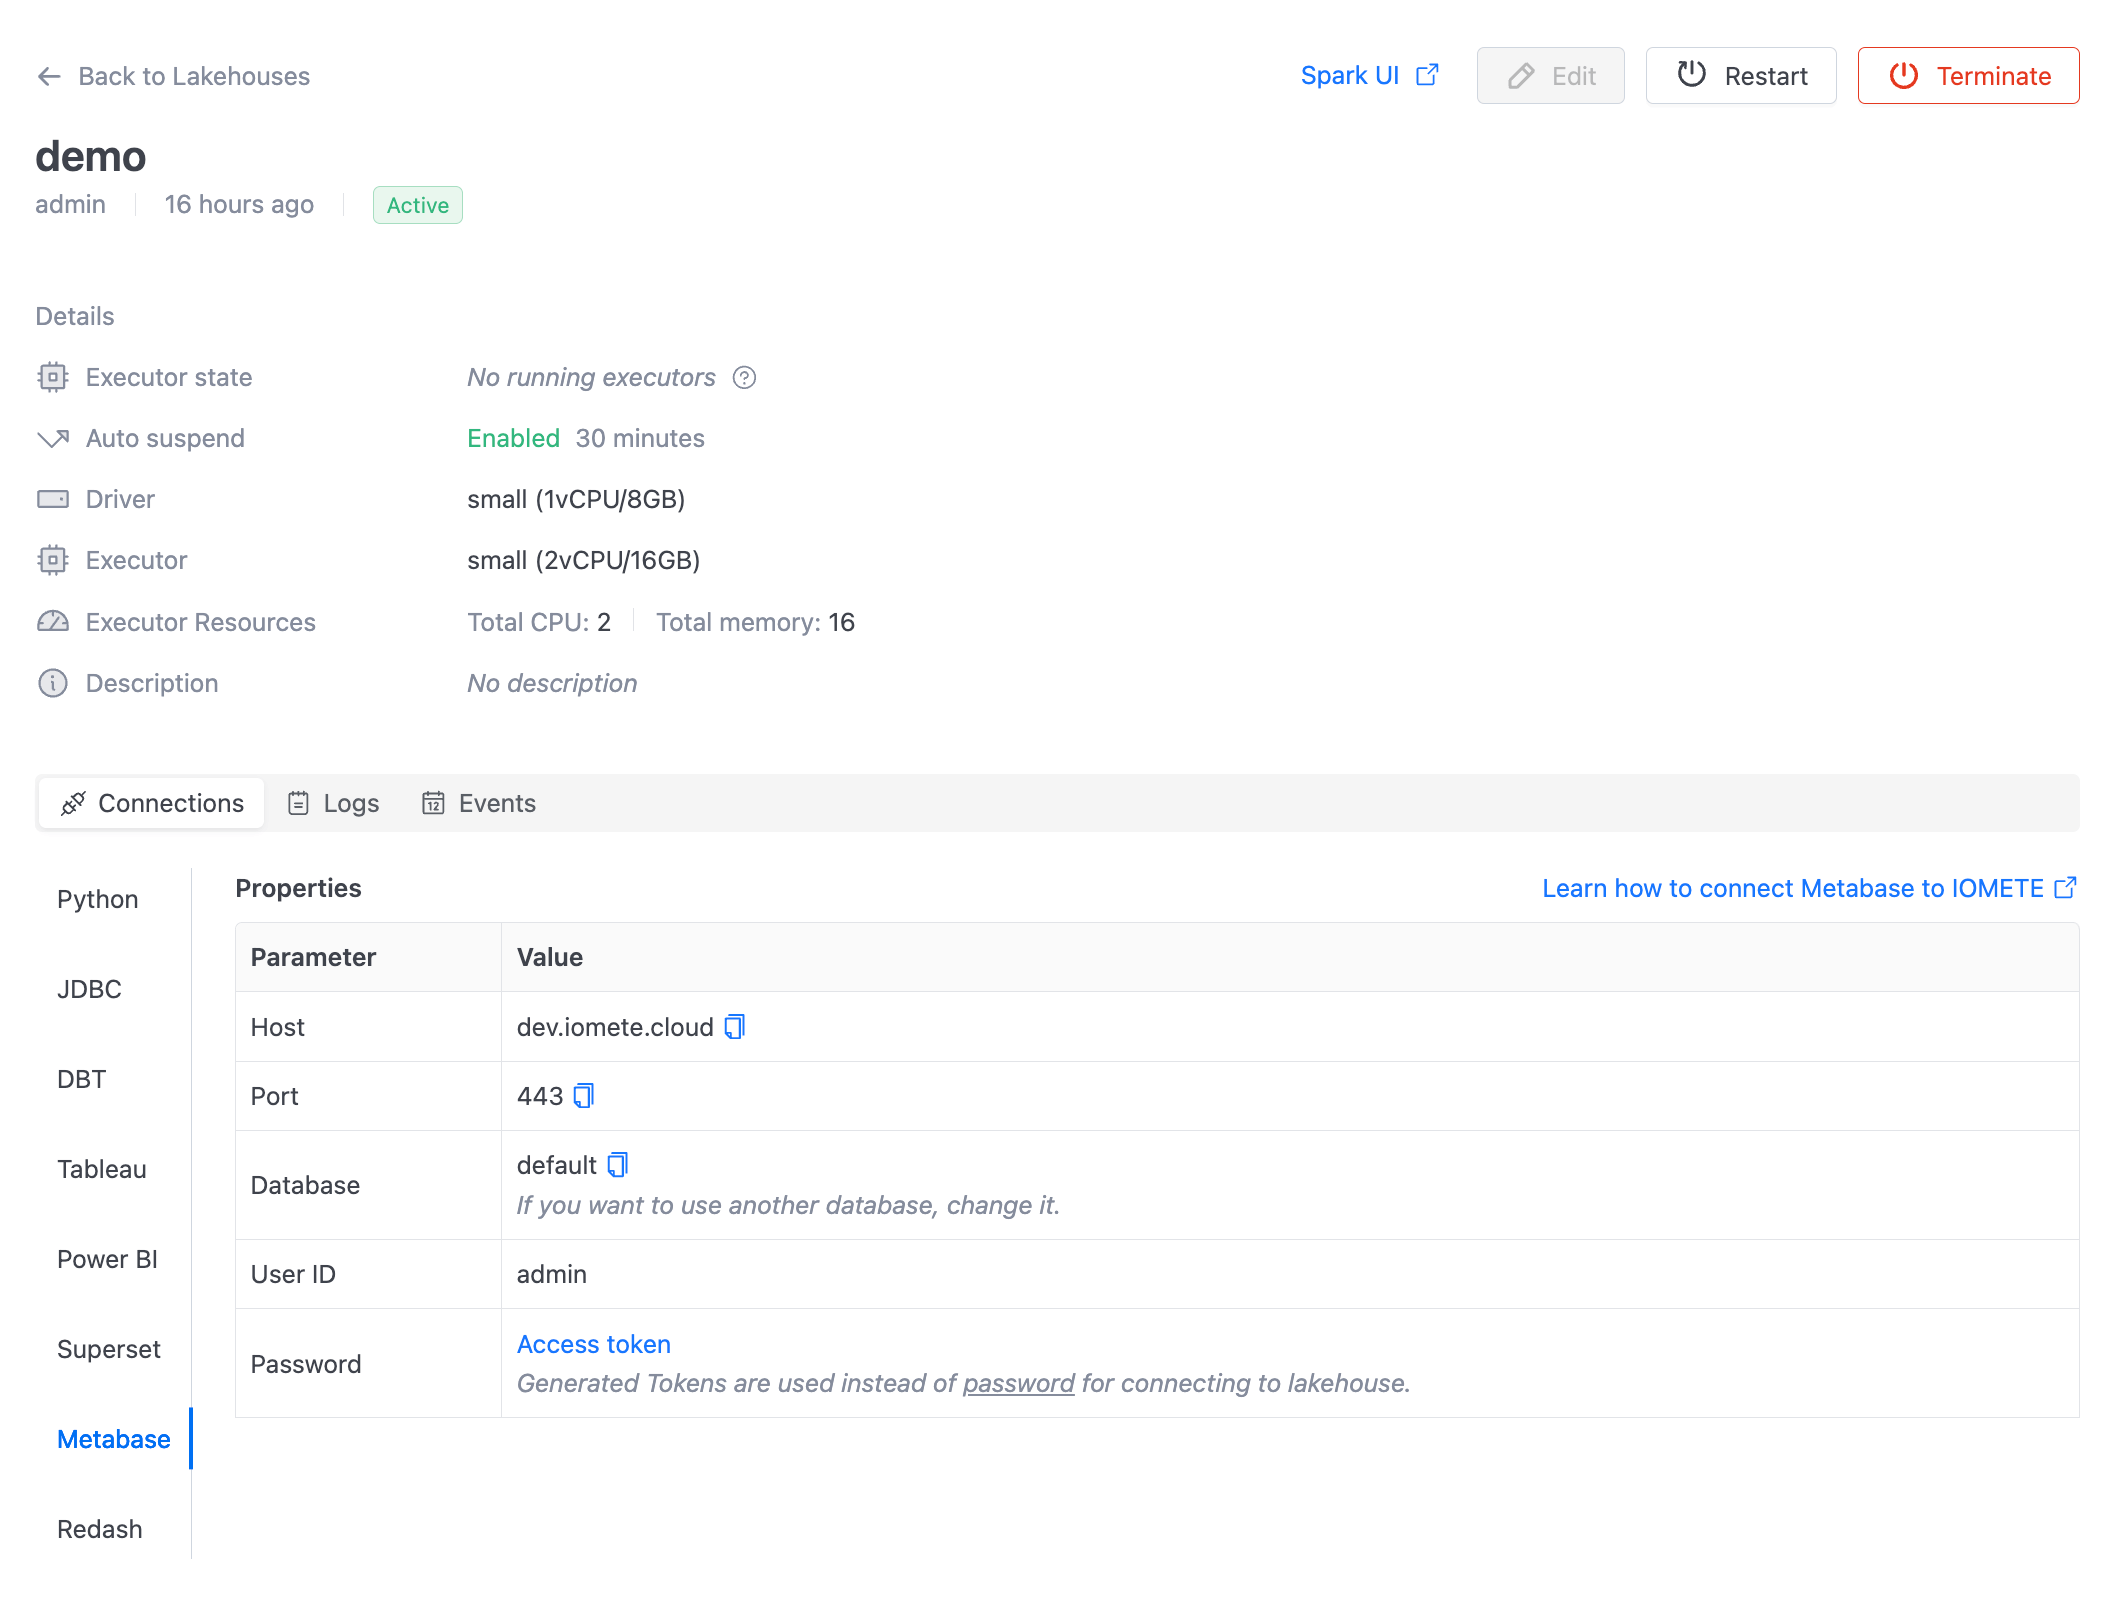Click the executor state info icon
Screen dimensions: 2112x1604
click(744, 377)
